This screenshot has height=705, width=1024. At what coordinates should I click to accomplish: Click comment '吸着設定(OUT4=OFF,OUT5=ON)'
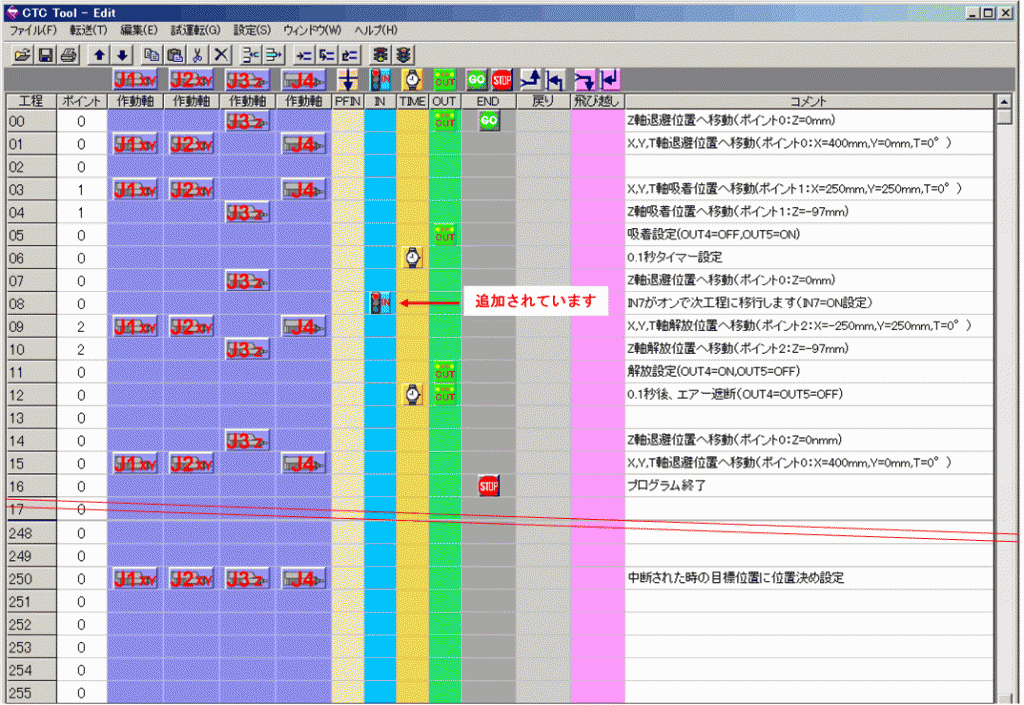pos(713,234)
